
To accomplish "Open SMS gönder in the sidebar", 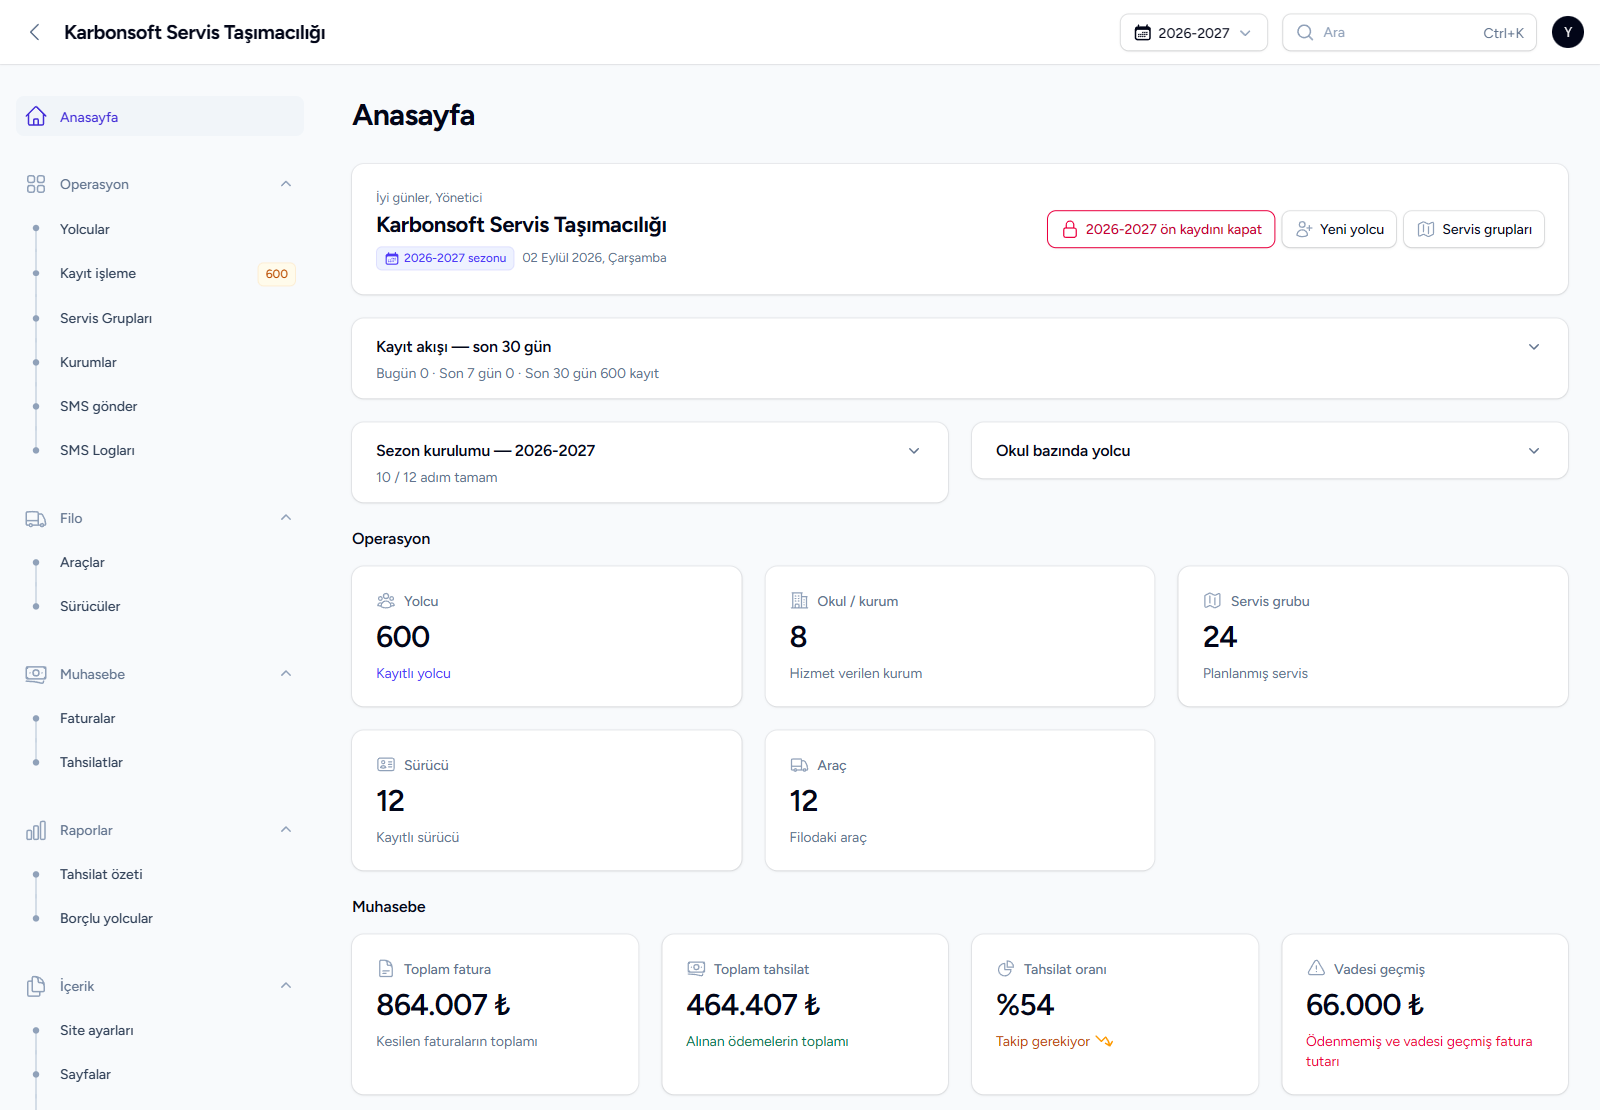I will [x=160, y=406].
